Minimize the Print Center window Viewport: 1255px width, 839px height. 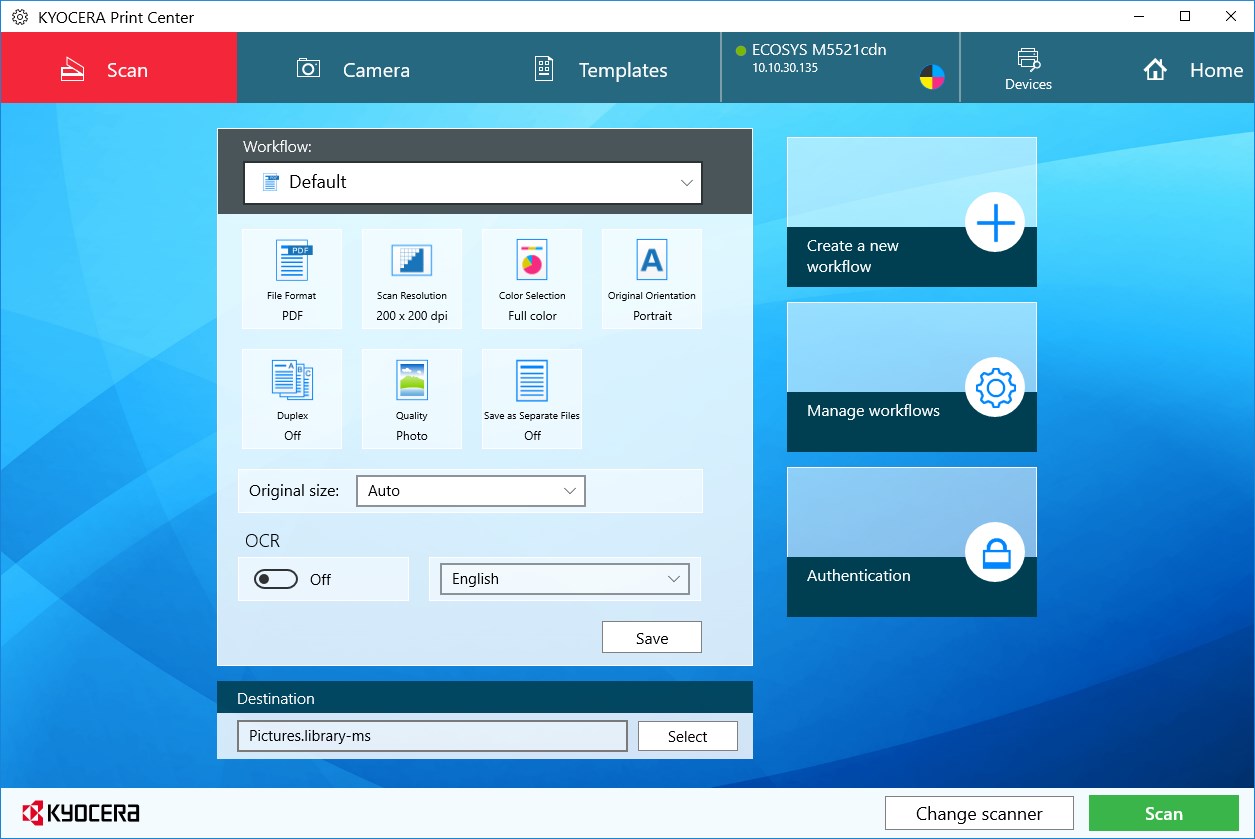click(1139, 16)
